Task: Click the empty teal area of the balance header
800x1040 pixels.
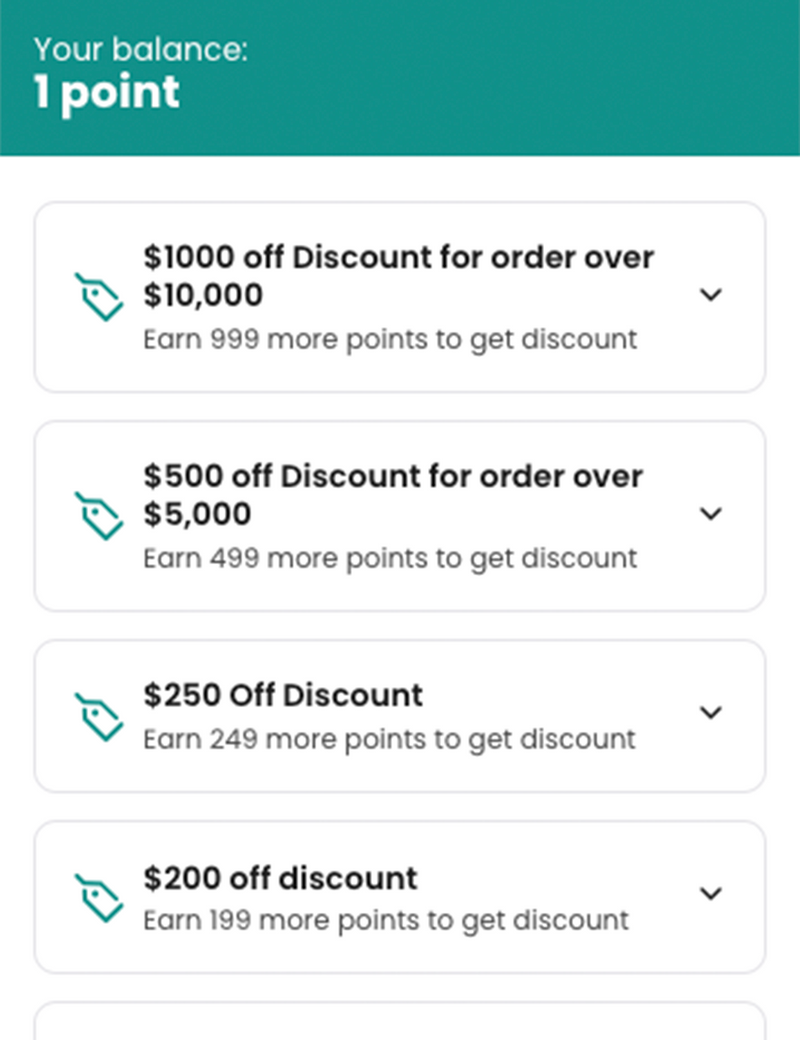Action: pos(550,78)
